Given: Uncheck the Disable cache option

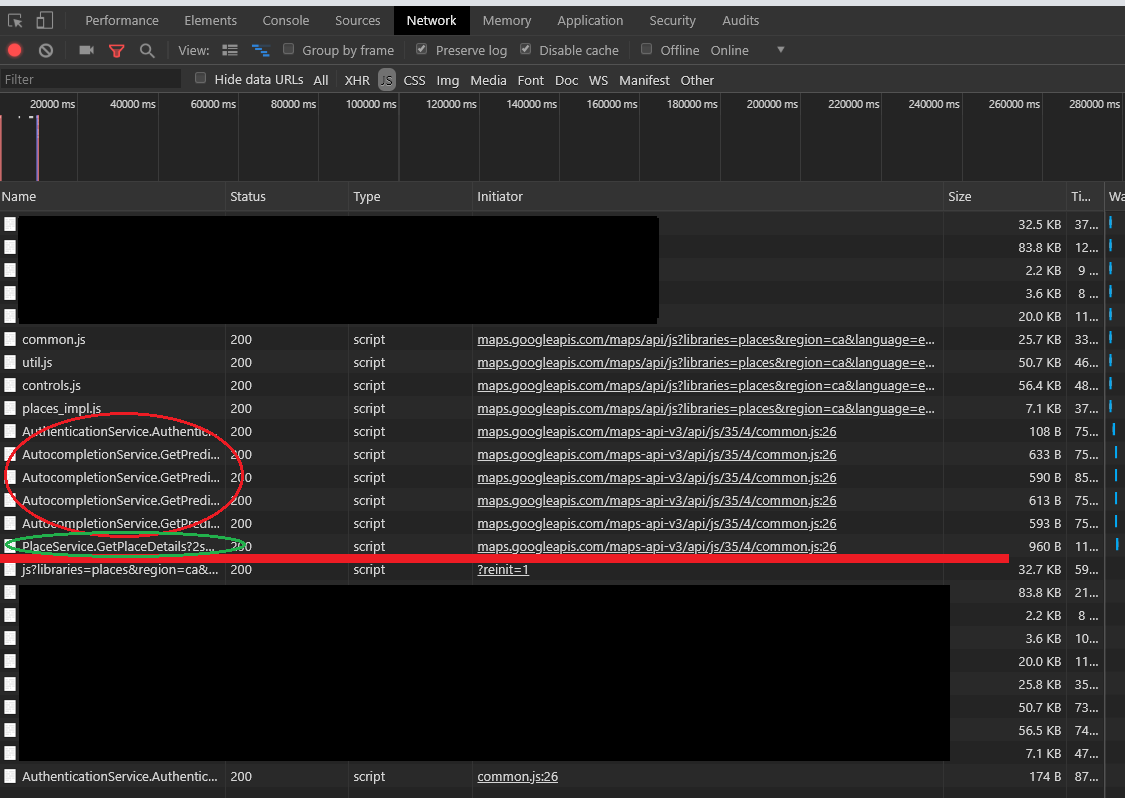Looking at the screenshot, I should click(526, 49).
